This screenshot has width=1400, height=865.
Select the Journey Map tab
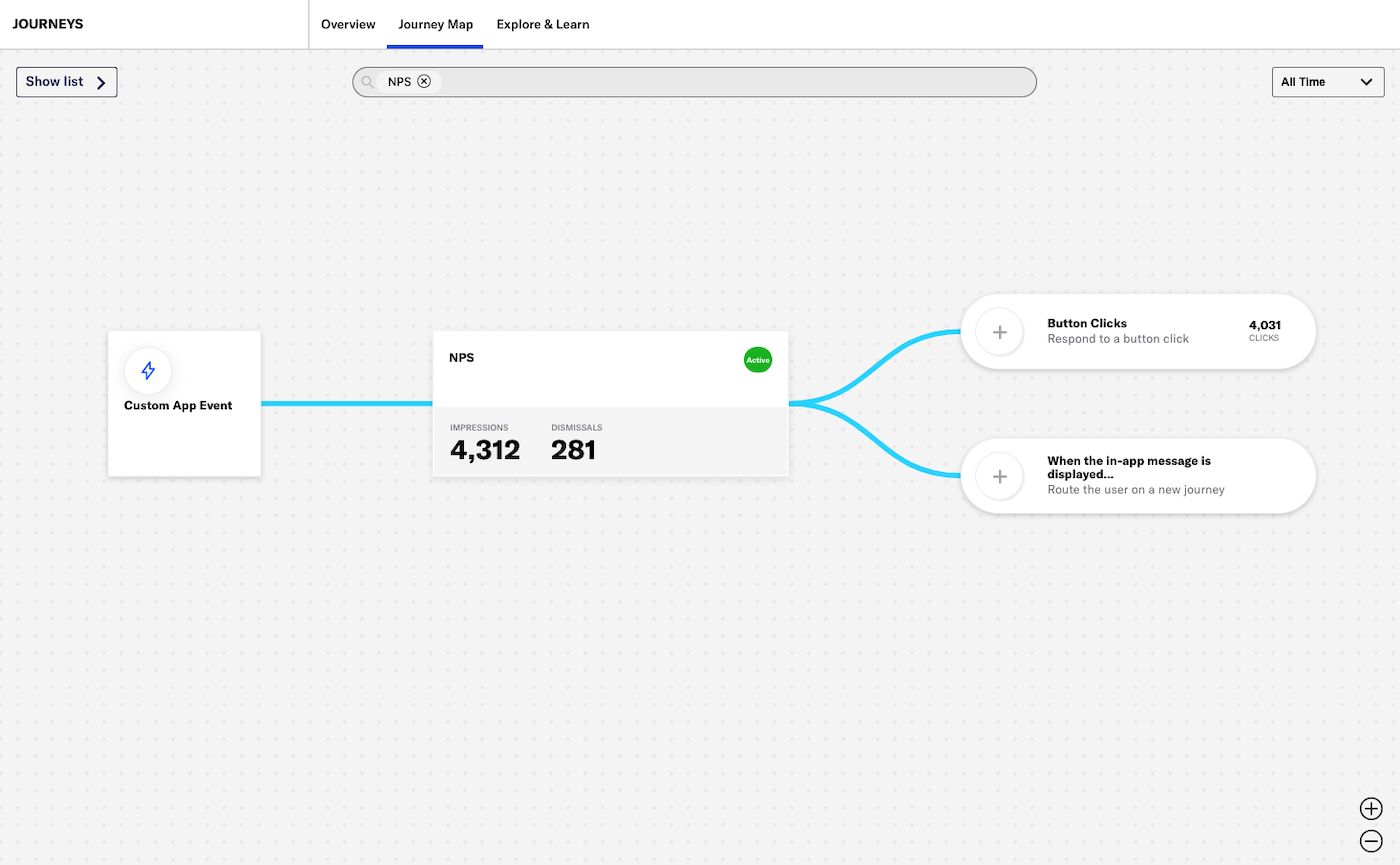pyautogui.click(x=435, y=24)
